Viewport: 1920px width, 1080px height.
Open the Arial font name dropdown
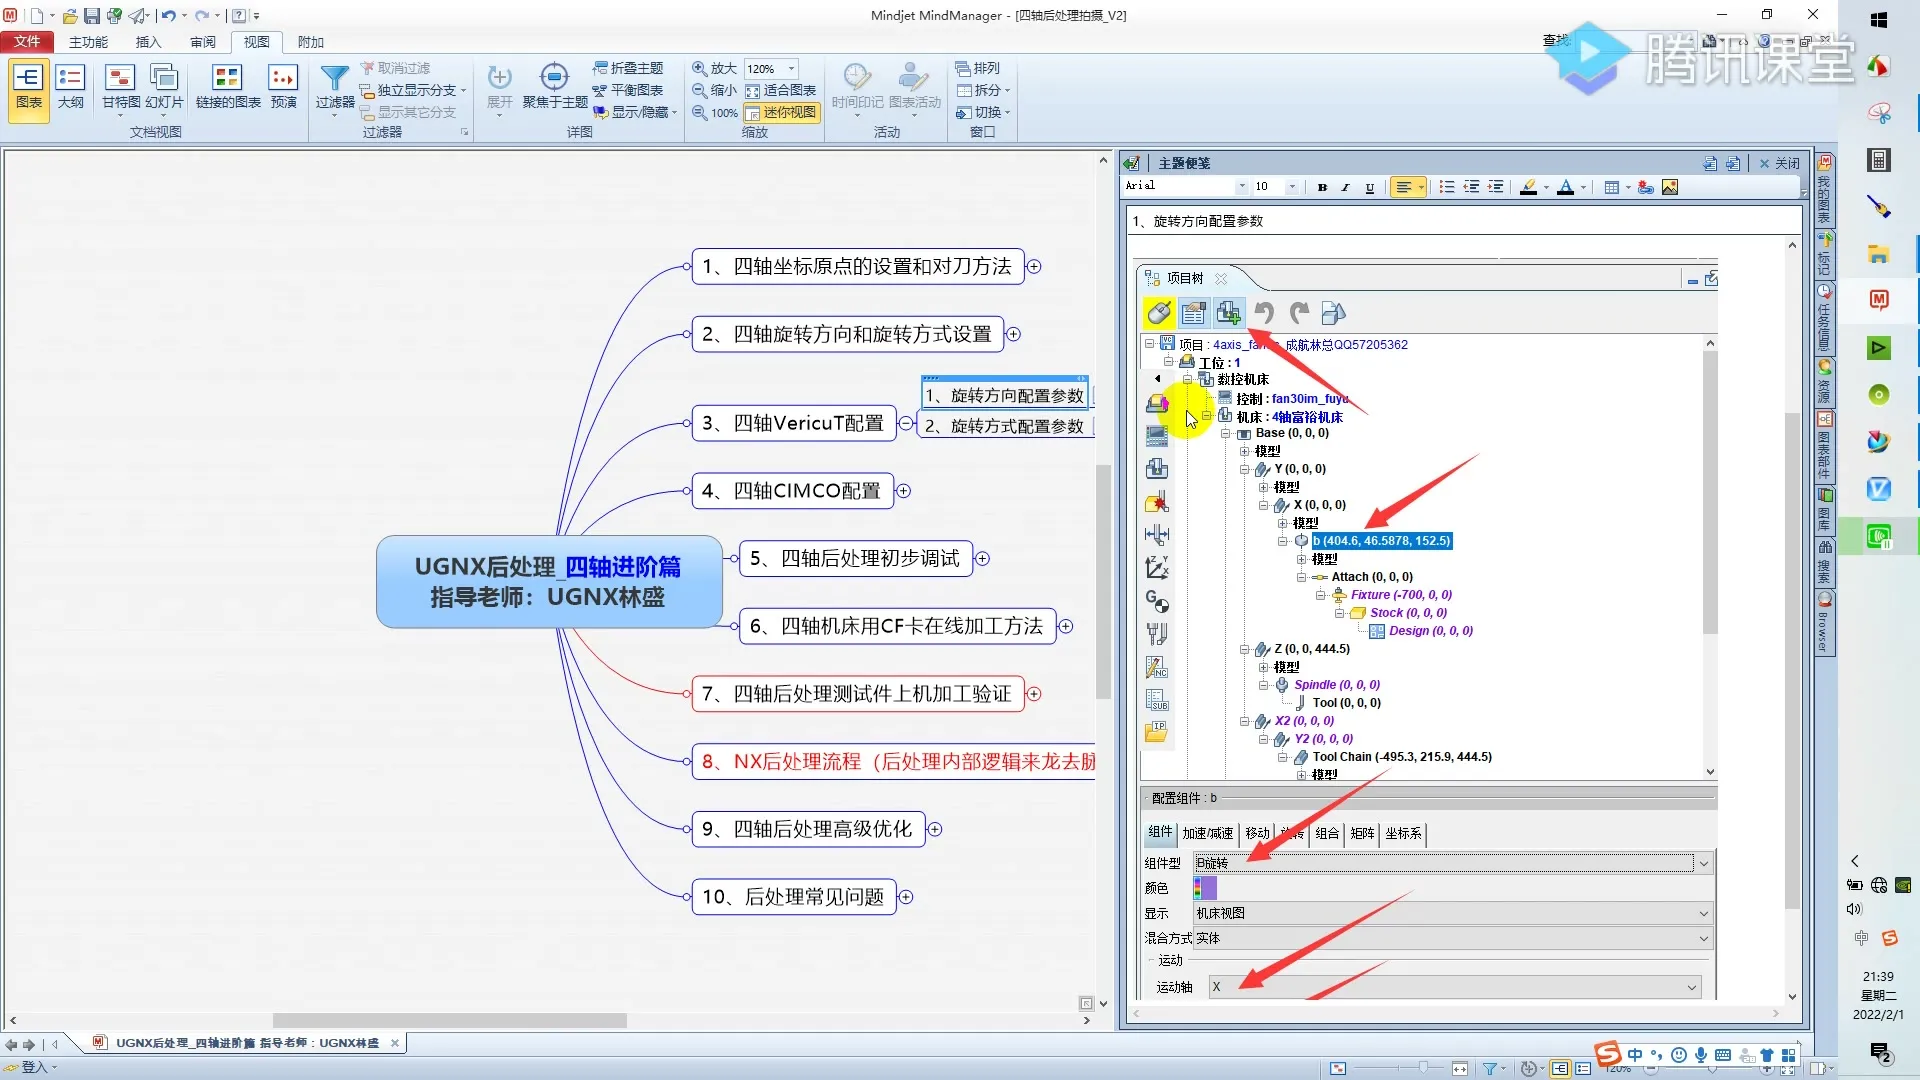coord(1242,187)
